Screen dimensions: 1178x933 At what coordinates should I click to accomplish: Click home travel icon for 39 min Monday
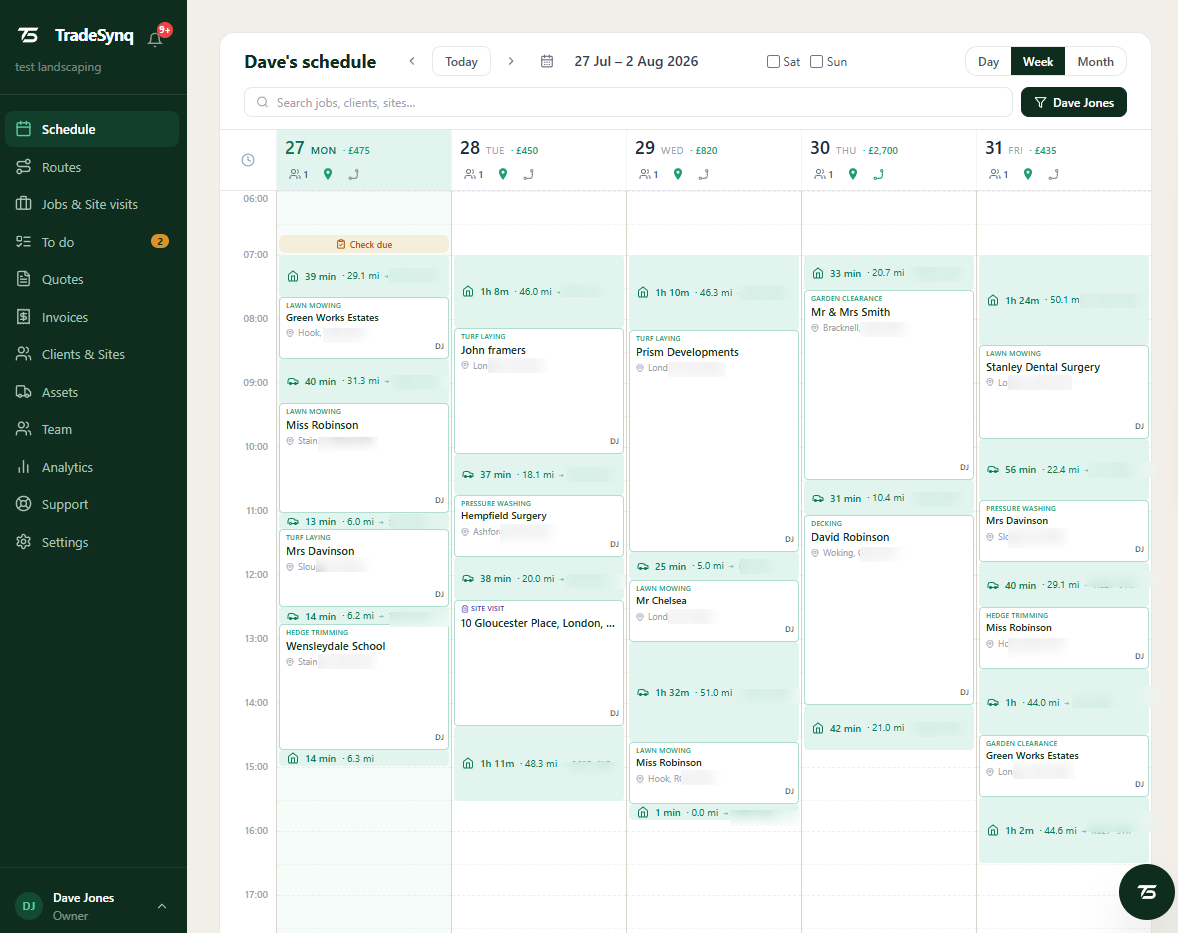point(293,276)
